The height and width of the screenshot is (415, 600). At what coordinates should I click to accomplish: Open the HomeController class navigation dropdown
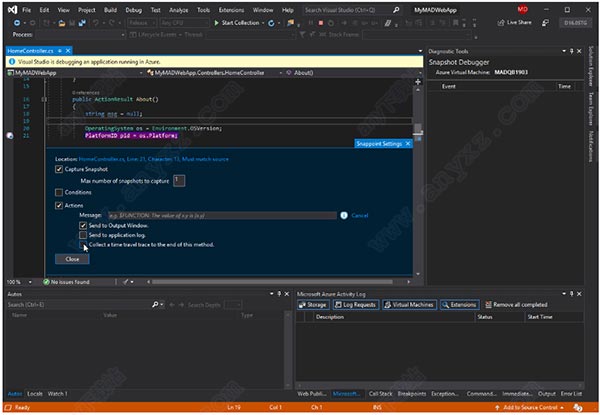215,73
